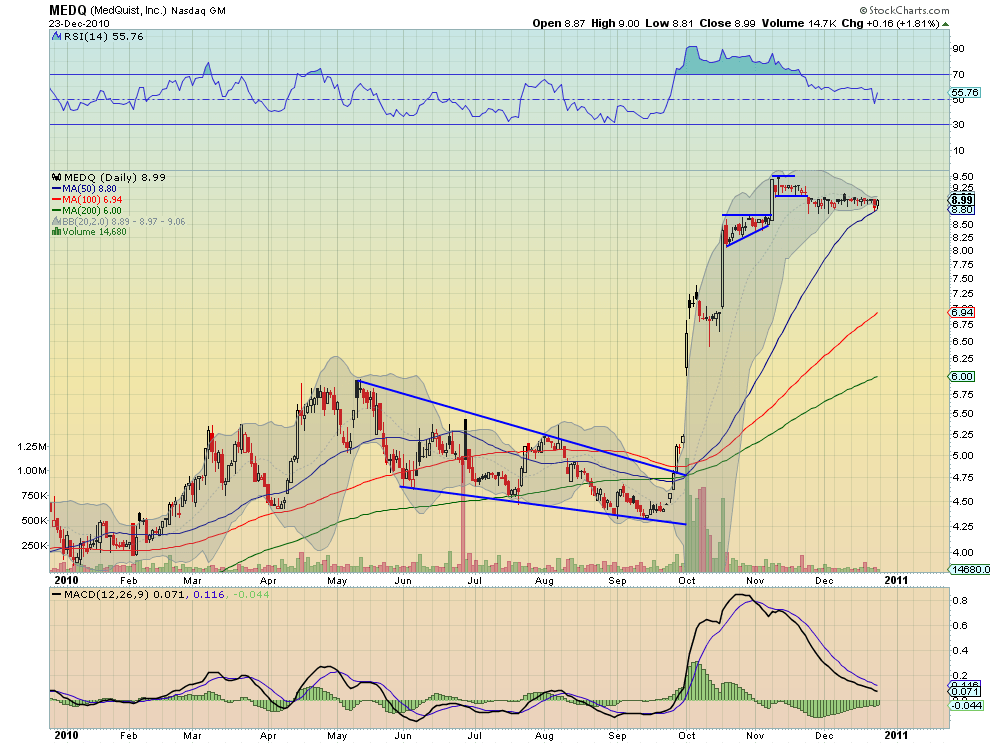Screen dimensions: 990x744
Task: Click the 'MEDQ (Daily) 8.99' legend label
Action: (x=114, y=177)
